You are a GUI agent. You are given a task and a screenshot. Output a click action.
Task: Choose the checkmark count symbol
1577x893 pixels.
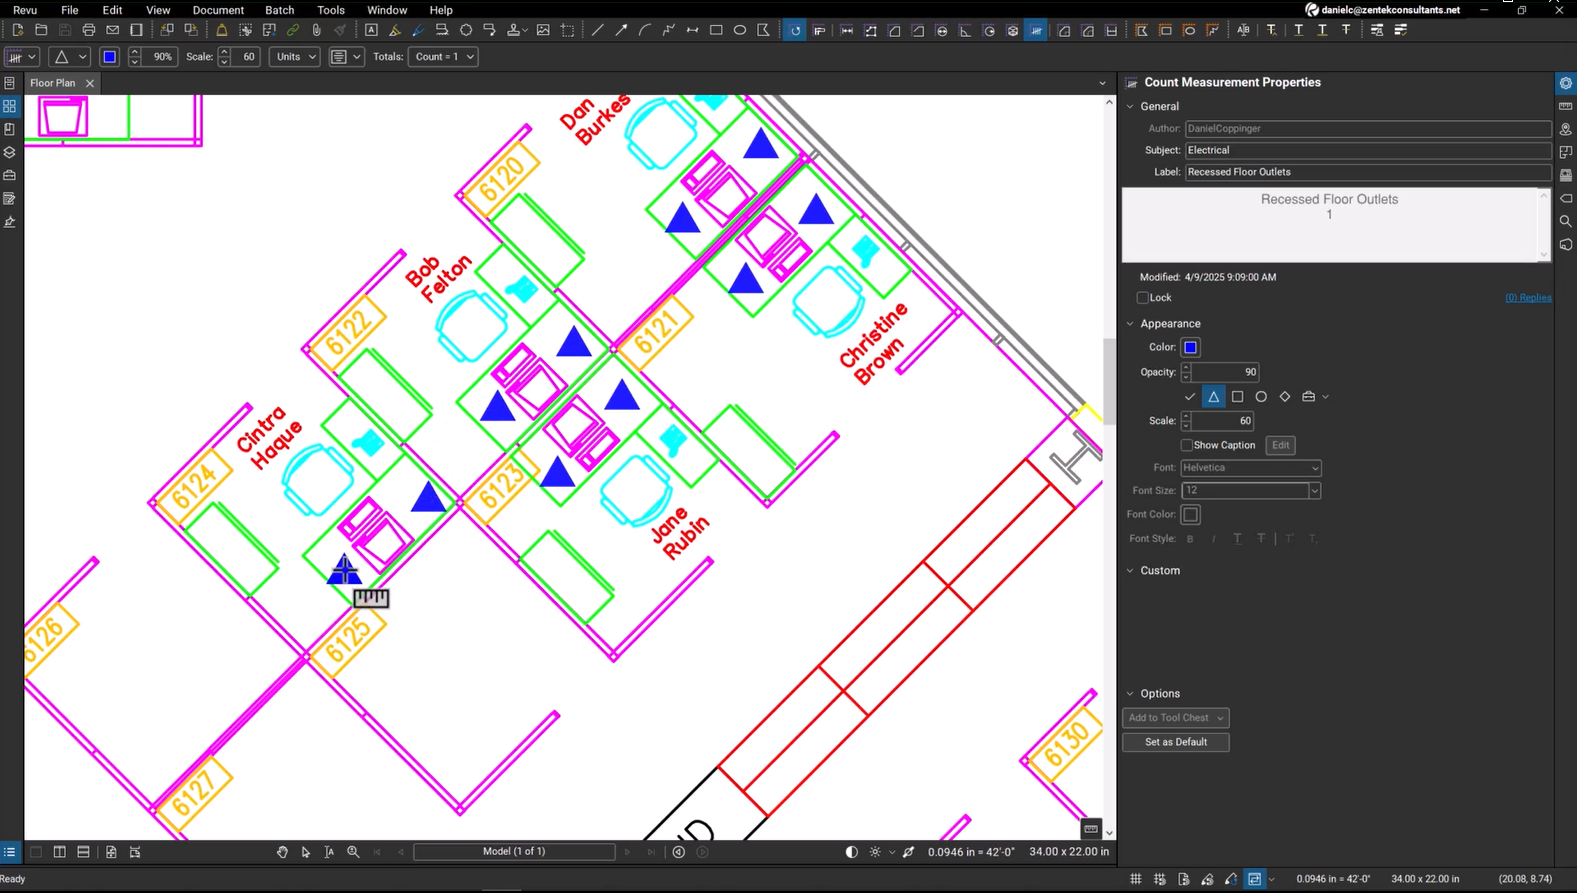click(x=1190, y=397)
